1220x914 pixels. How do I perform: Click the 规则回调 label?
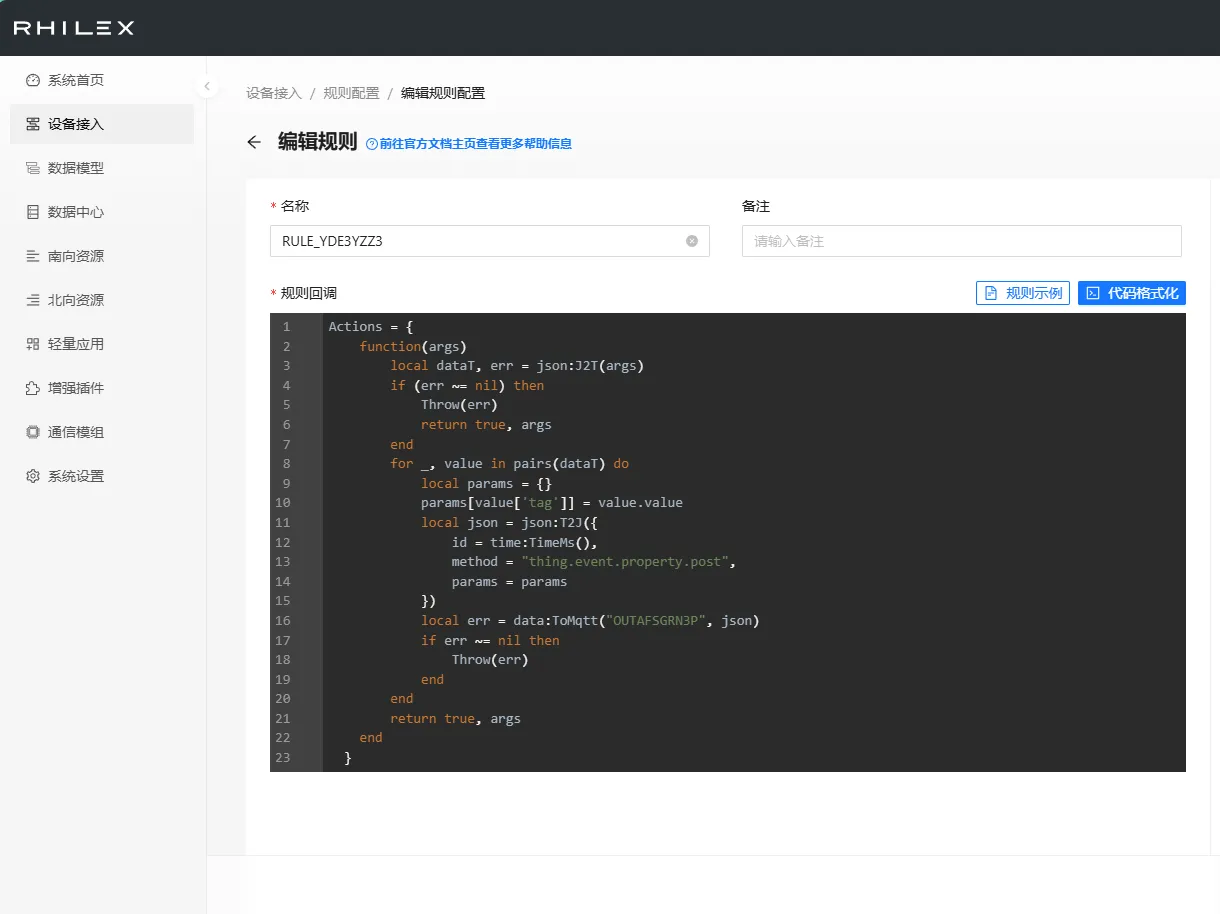(309, 293)
